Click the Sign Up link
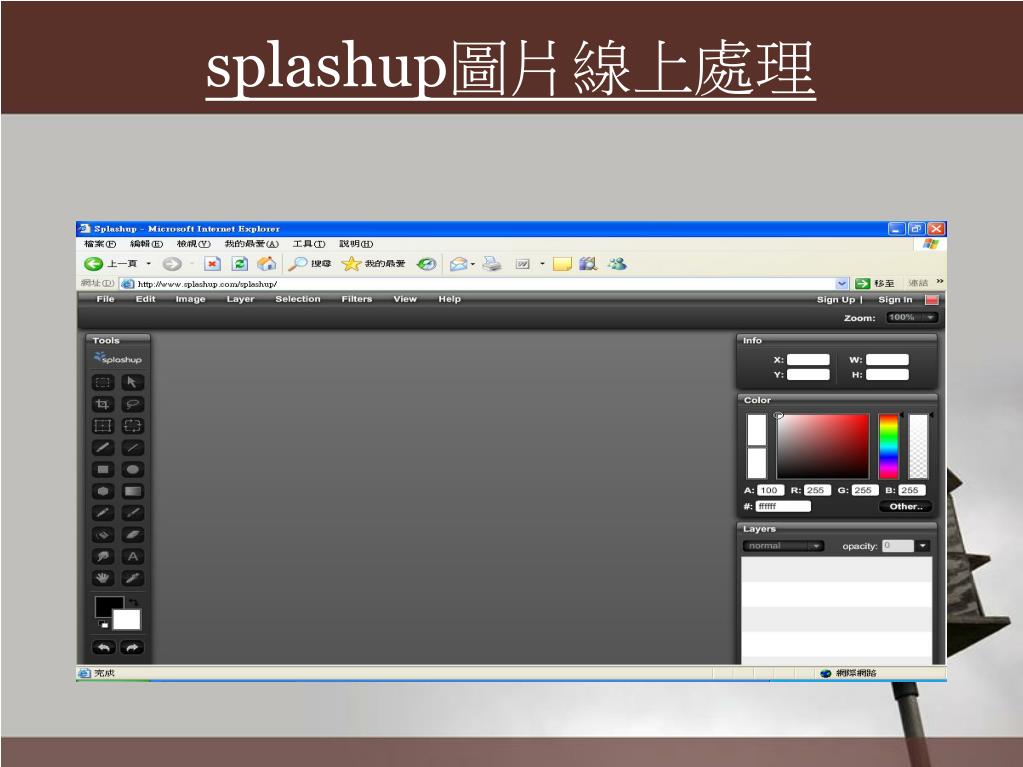This screenshot has height=767, width=1023. pos(836,299)
